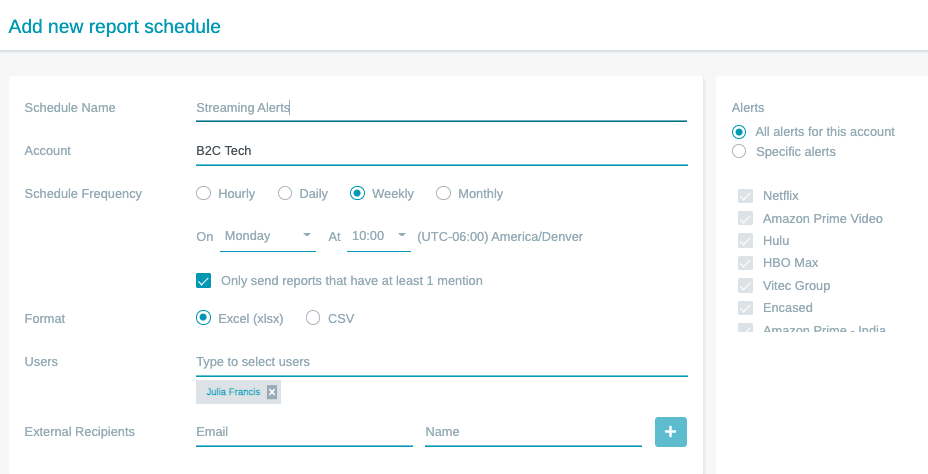Click the plus button to add external recipient
The image size is (928, 474).
point(671,432)
